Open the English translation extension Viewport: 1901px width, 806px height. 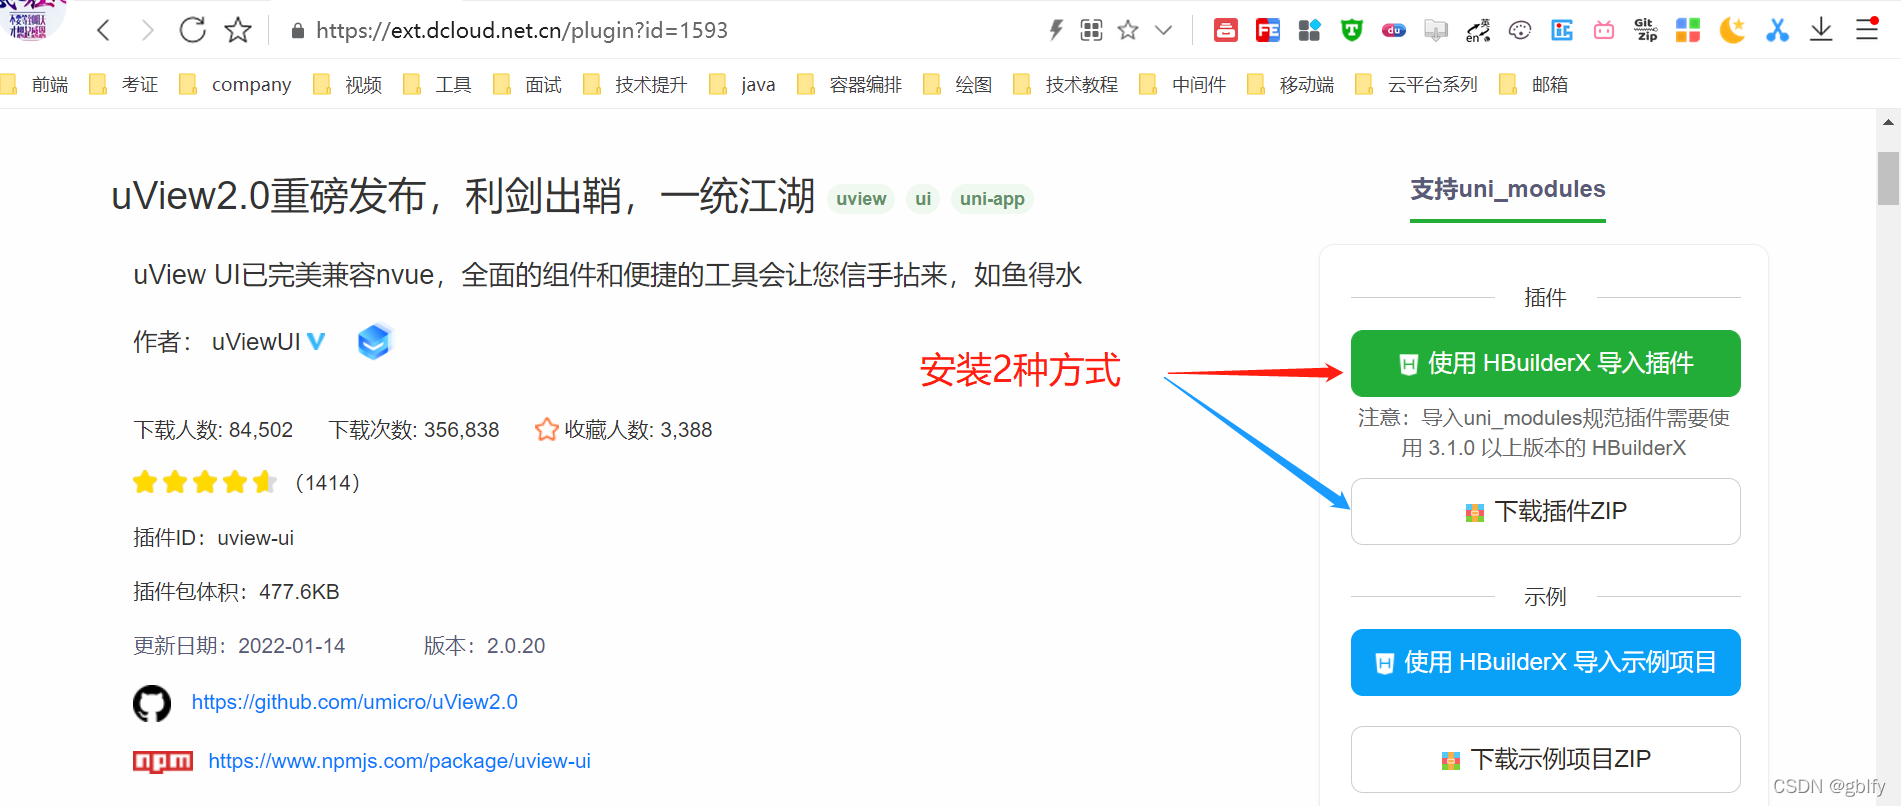point(1478,30)
